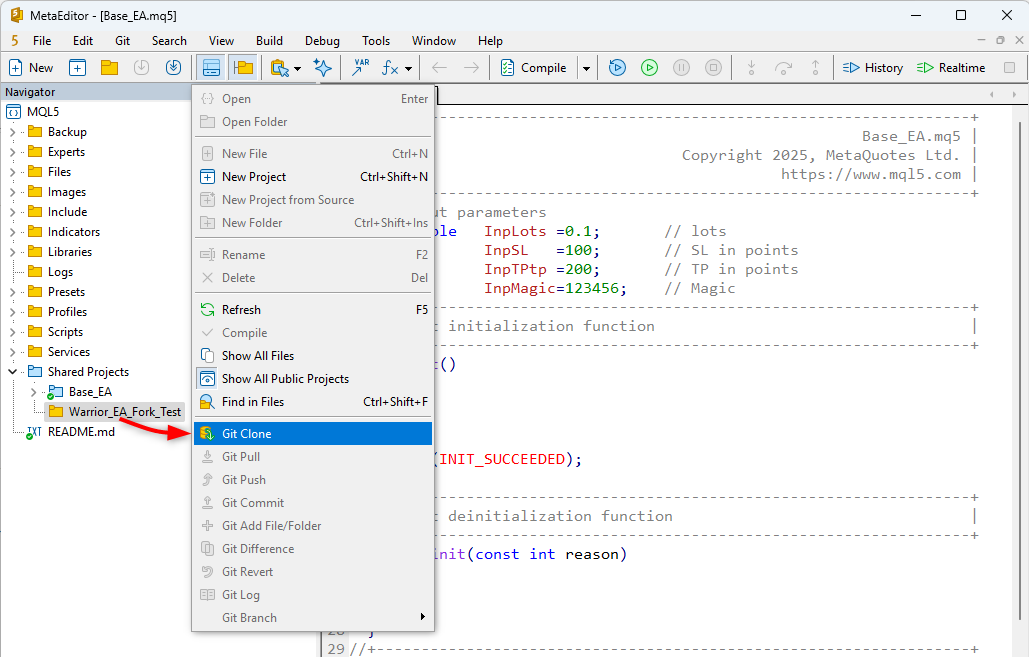
Task: Expand the Indicators folder node
Action: click(12, 232)
